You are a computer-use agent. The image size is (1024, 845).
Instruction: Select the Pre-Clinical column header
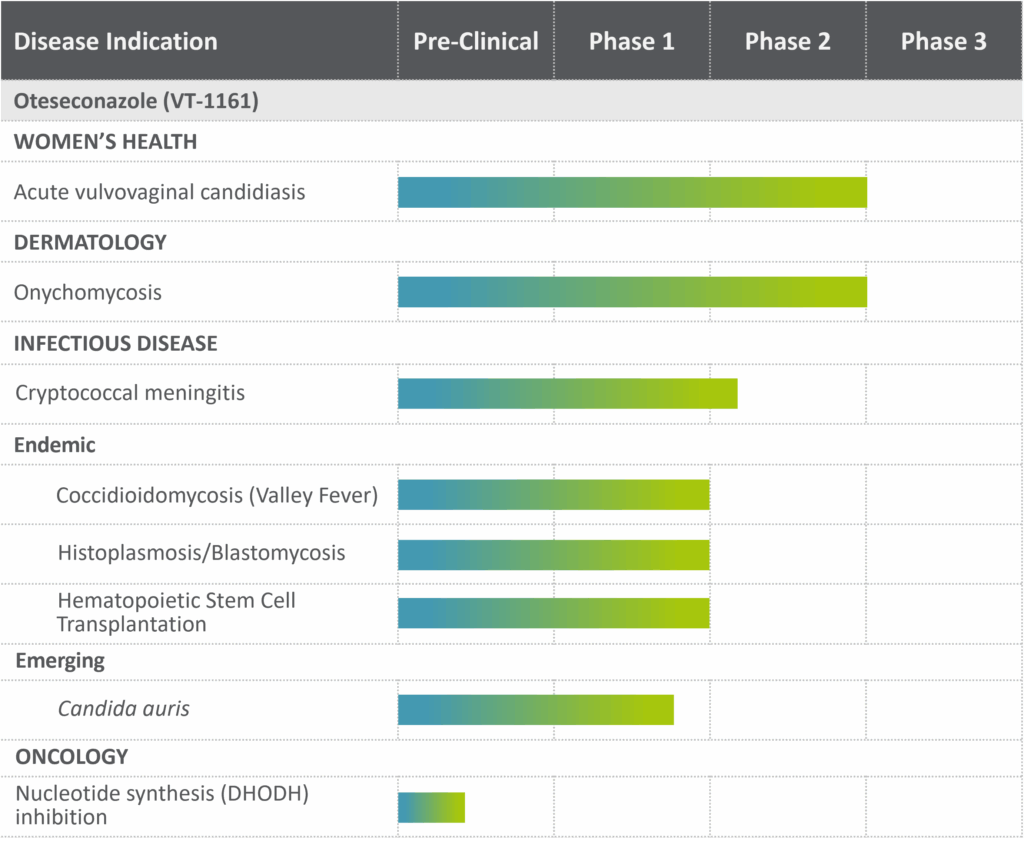click(476, 41)
